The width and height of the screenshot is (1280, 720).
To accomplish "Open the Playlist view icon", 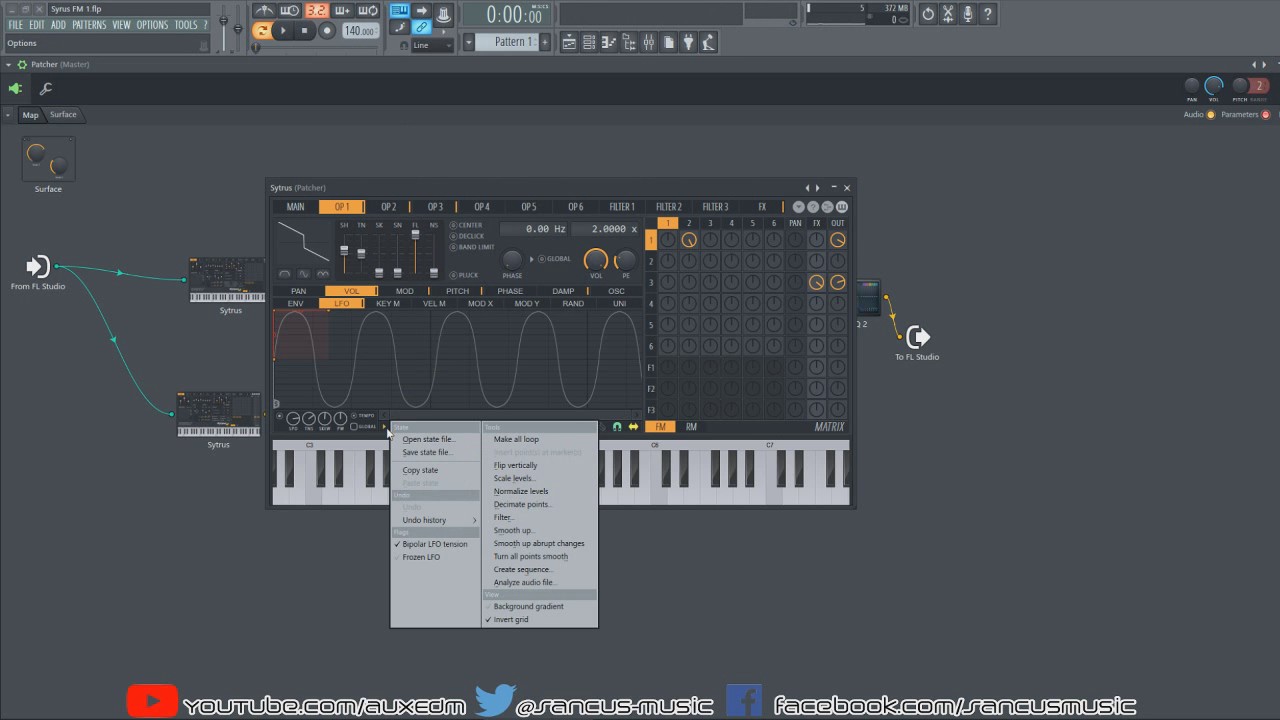I will coord(569,42).
